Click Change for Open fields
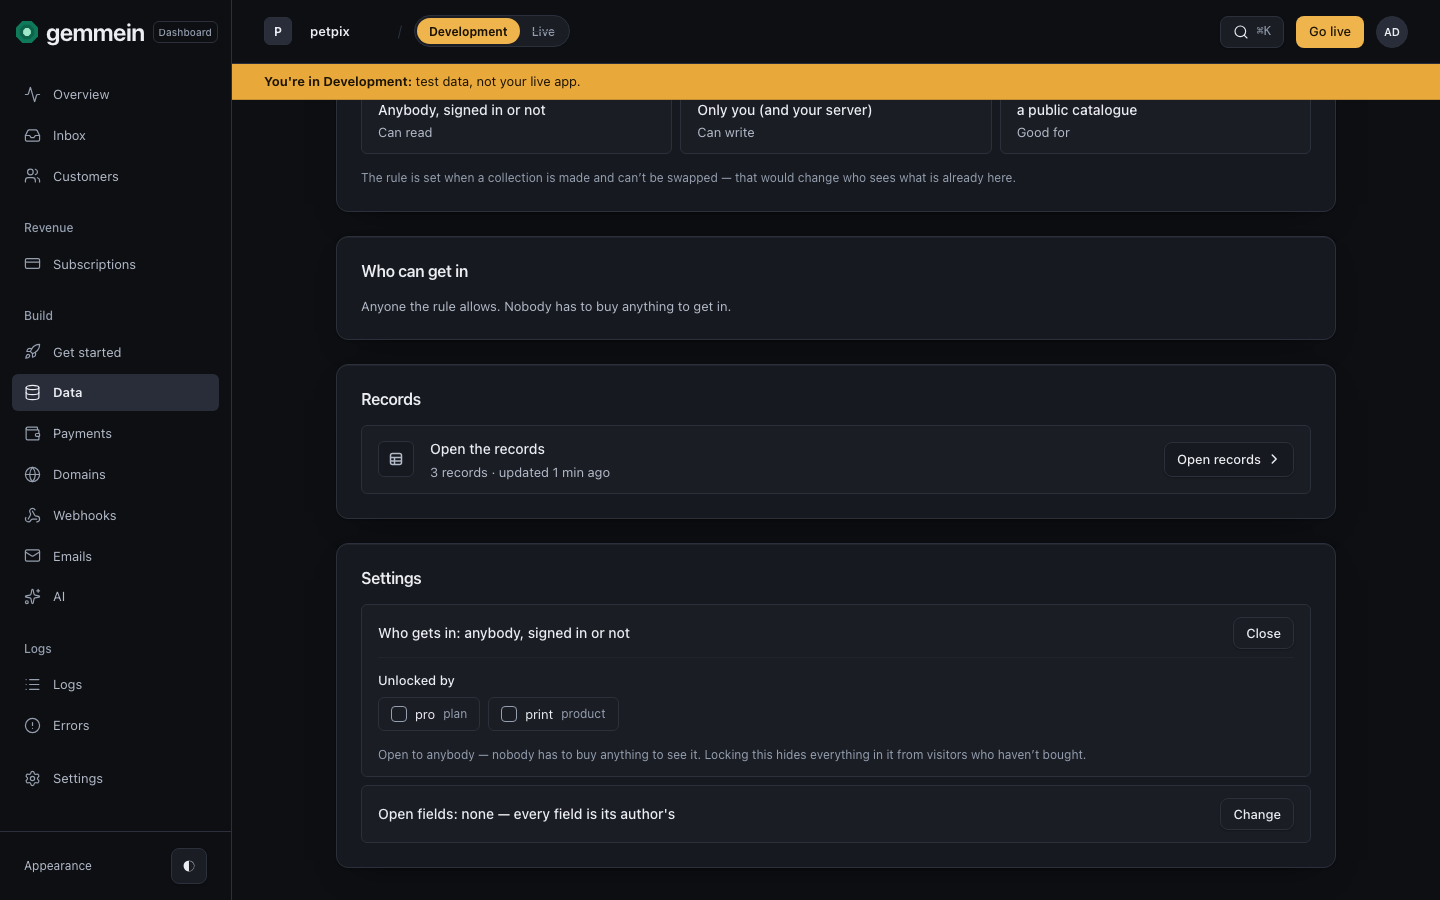 click(1257, 814)
